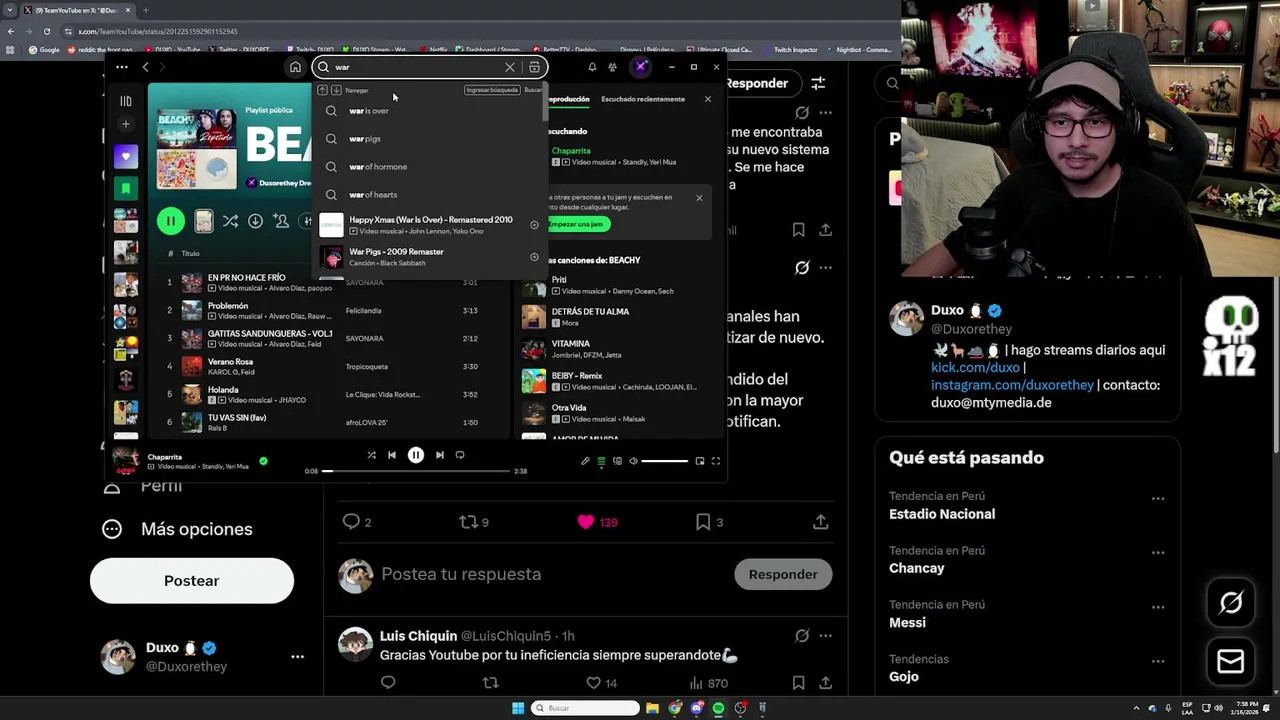Image resolution: width=1280 pixels, height=720 pixels.
Task: Like the TeamYouTube tweet heart
Action: 586,522
